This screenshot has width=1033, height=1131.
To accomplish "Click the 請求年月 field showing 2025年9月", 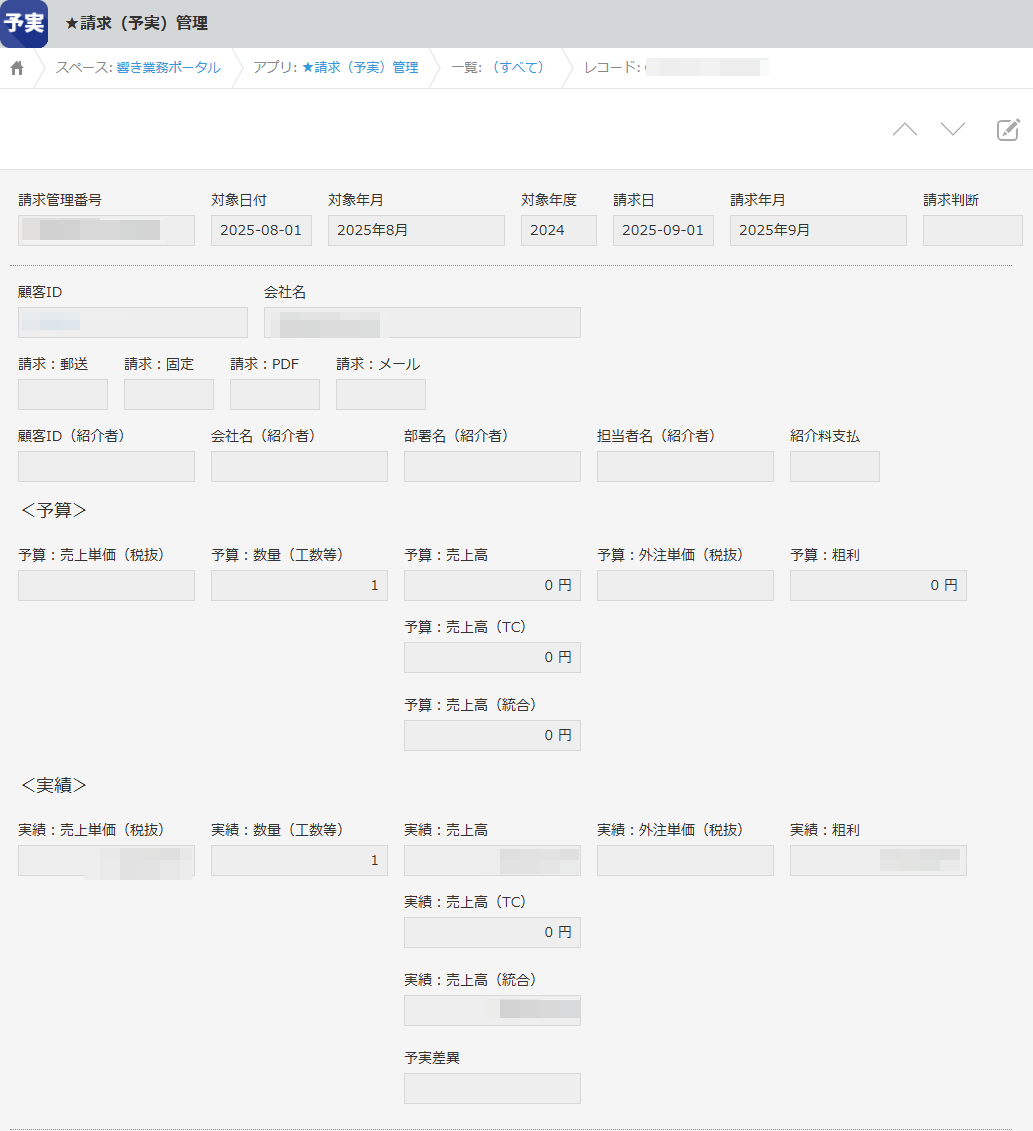I will (x=818, y=231).
